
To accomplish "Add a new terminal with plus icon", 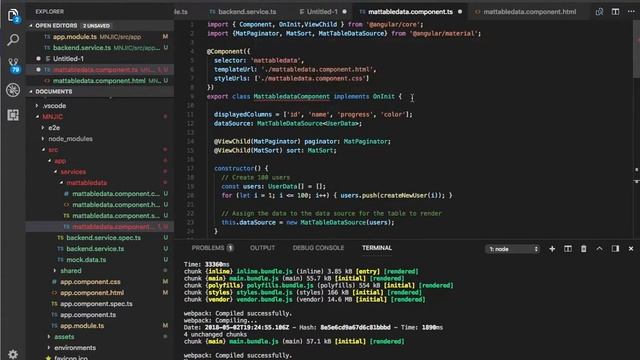I will tap(552, 249).
